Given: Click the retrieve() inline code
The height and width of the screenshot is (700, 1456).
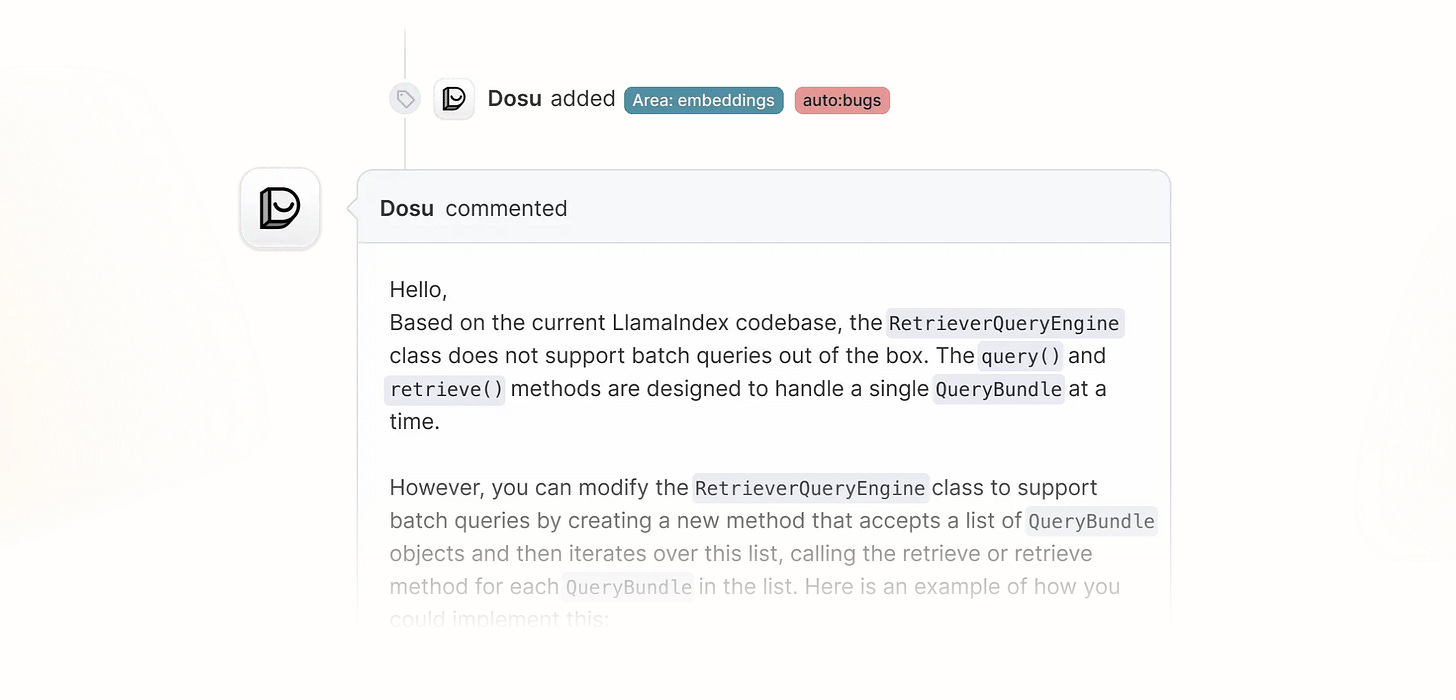Looking at the screenshot, I should point(446,389).
